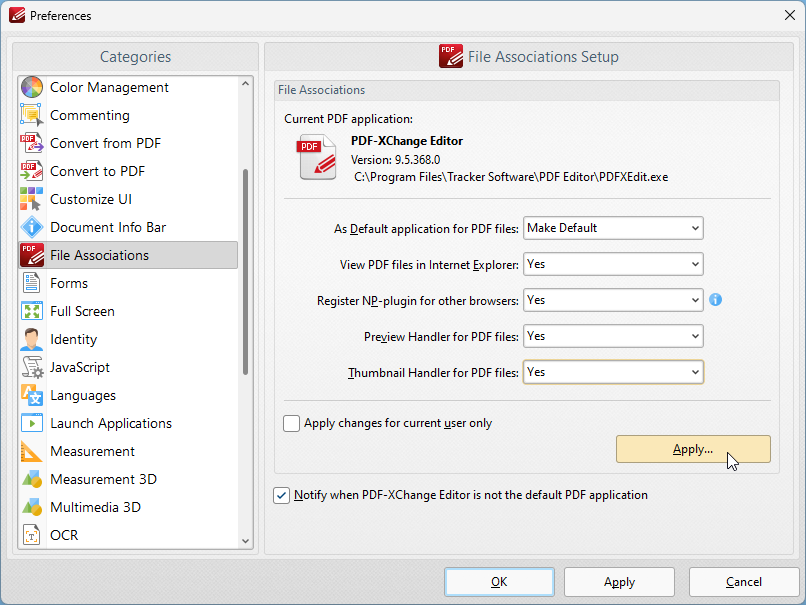The height and width of the screenshot is (605, 806).
Task: Open Register NP-plugin for other browsers dropdown
Action: (613, 300)
